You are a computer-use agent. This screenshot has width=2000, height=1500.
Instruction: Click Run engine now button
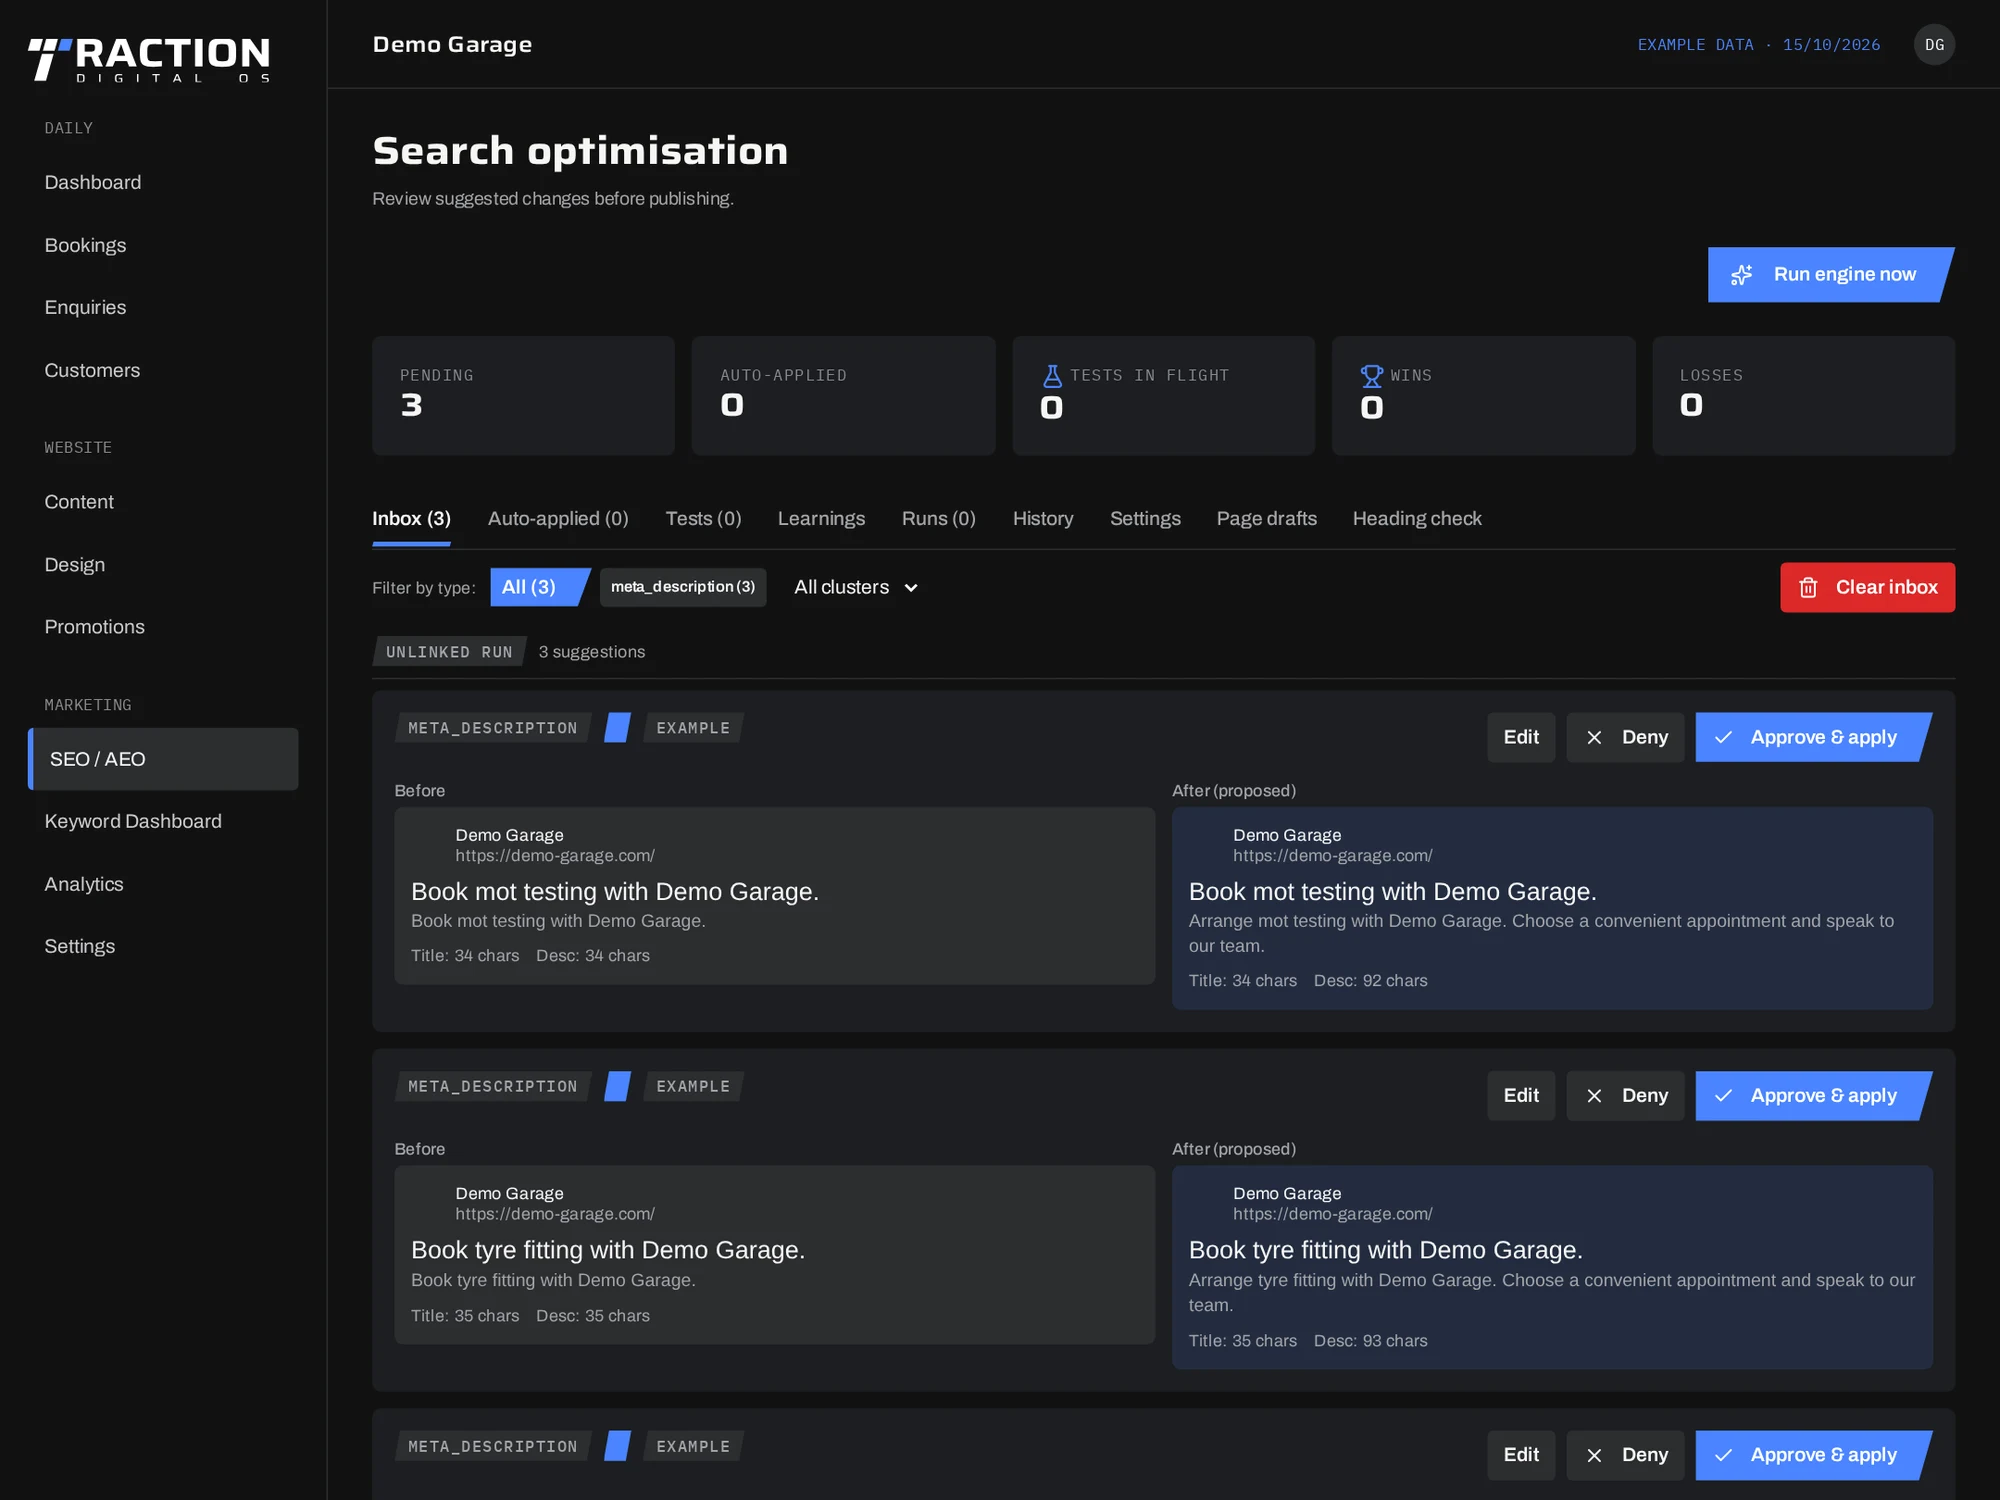click(1830, 275)
